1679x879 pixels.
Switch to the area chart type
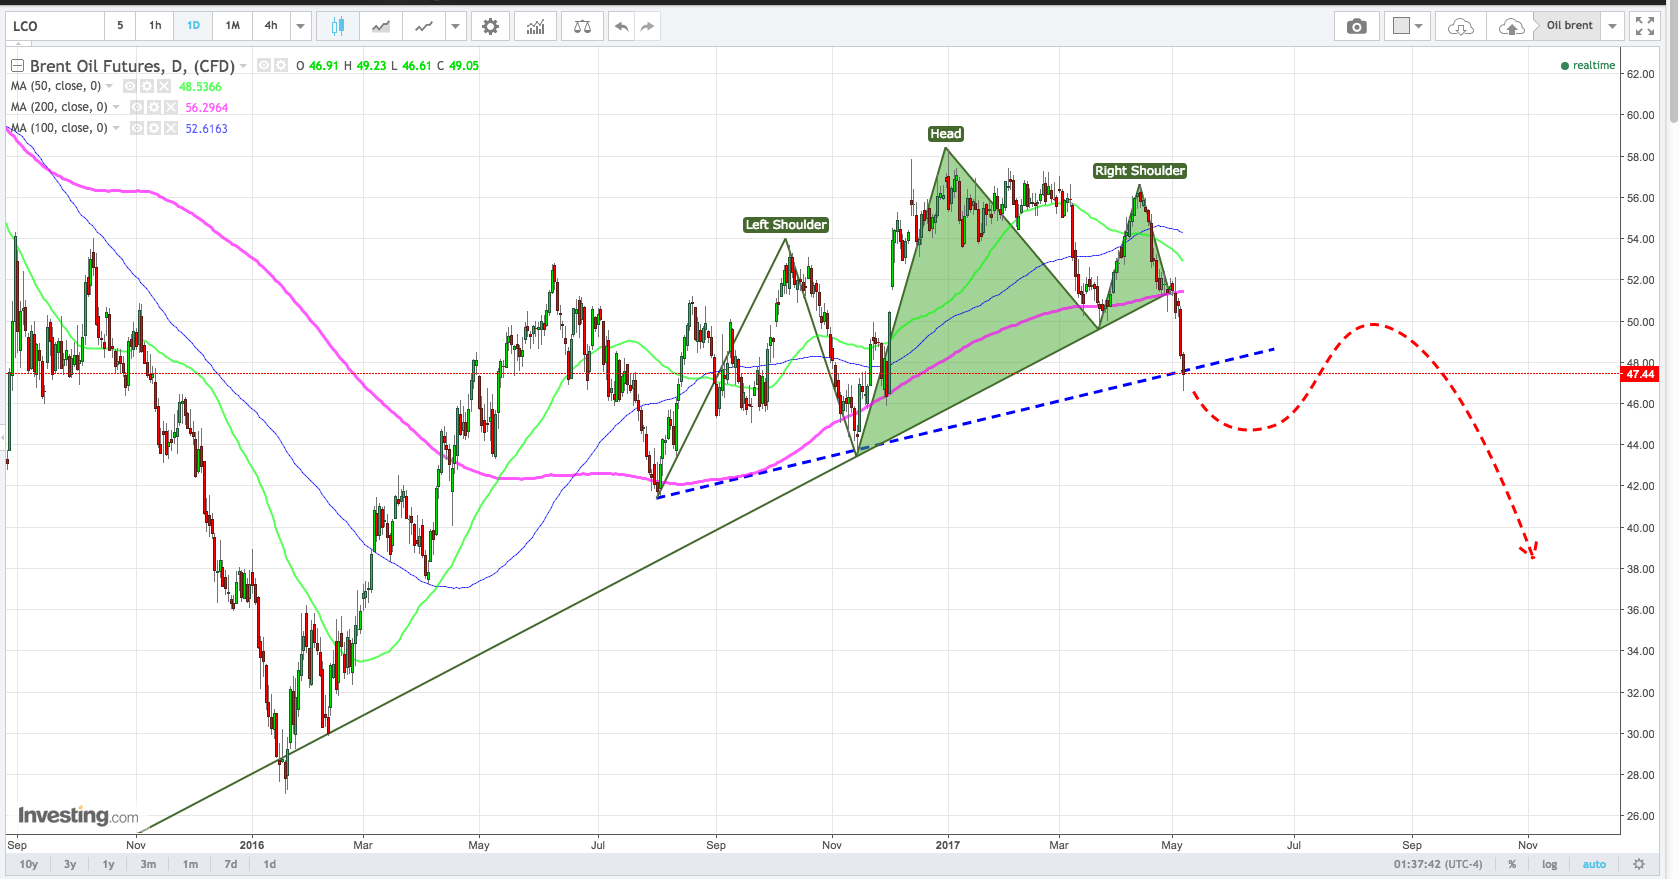pos(380,26)
